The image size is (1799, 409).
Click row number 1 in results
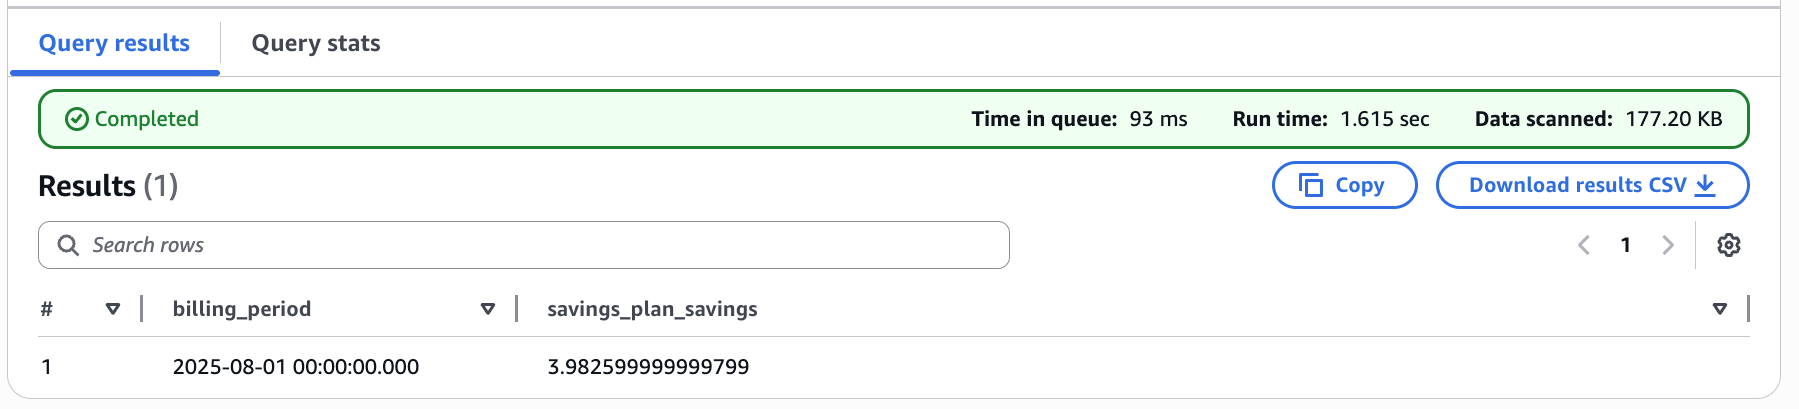(46, 367)
